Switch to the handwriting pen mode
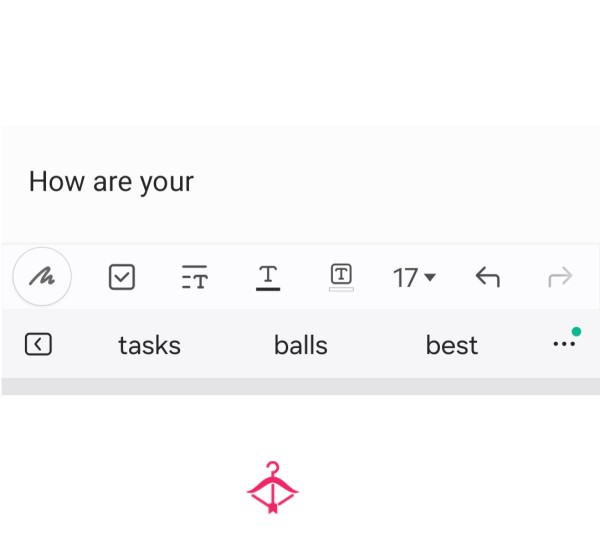The image size is (600, 542). (x=42, y=276)
